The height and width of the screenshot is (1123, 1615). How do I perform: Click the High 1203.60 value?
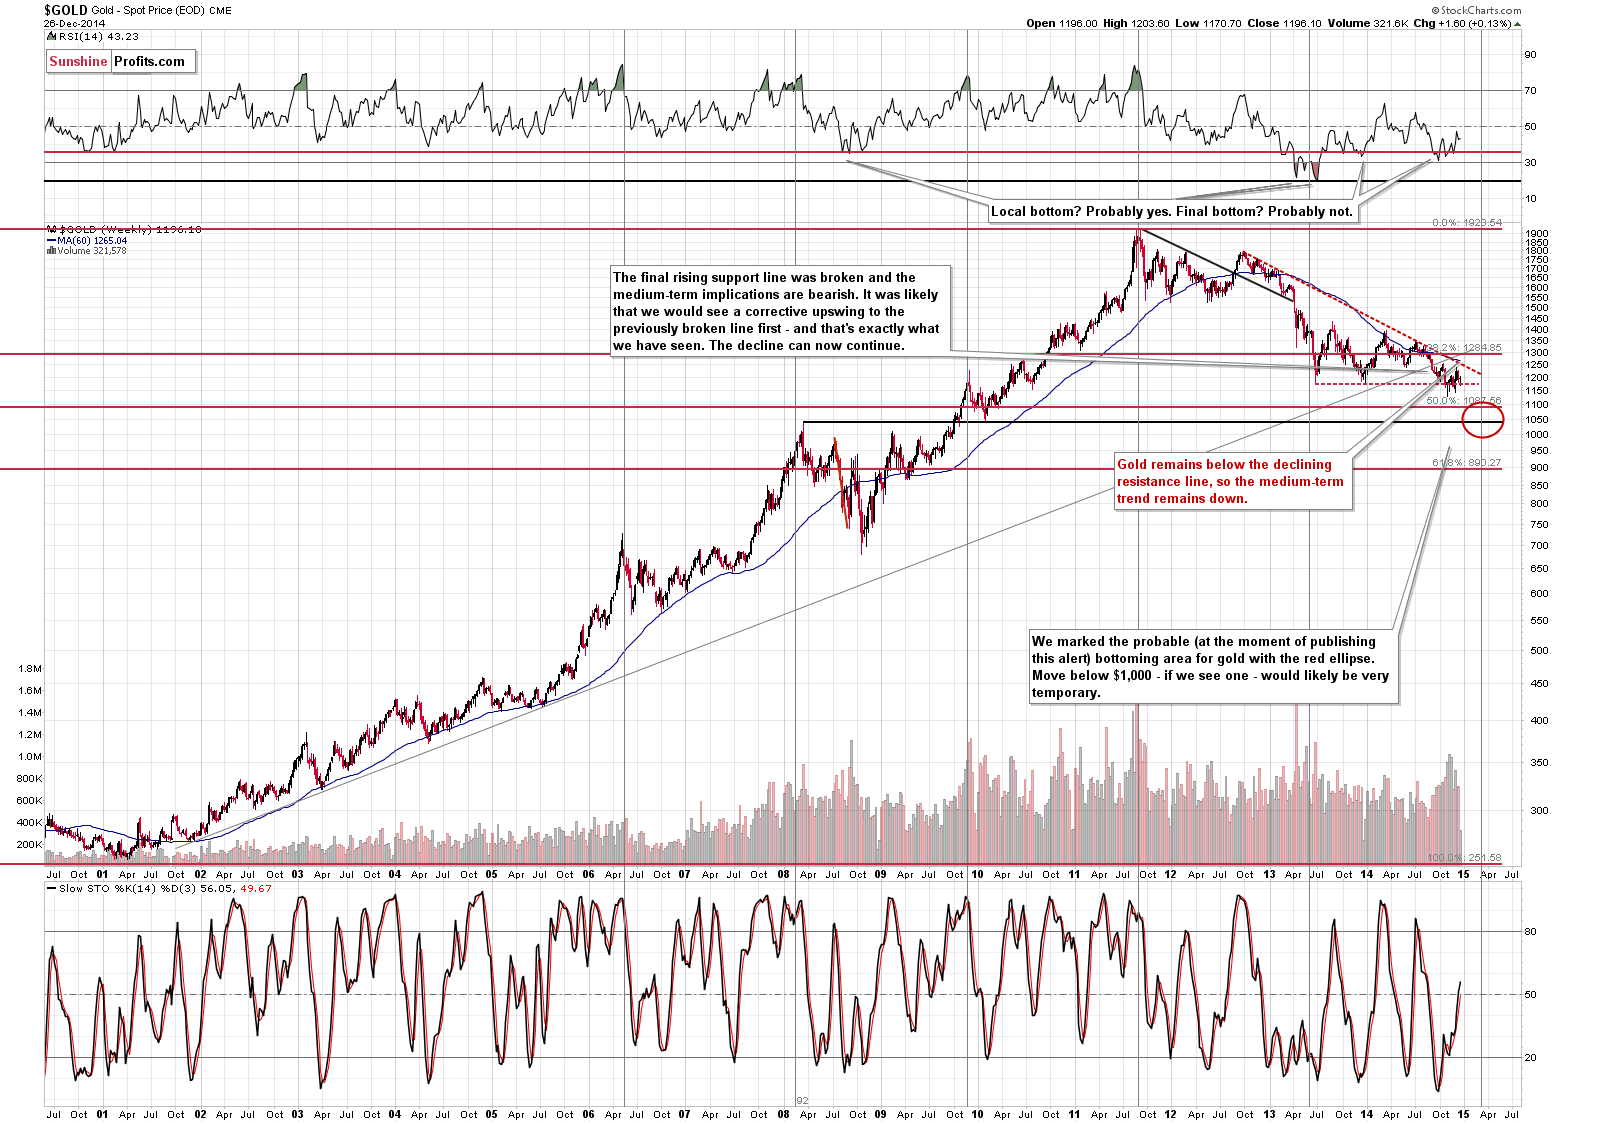coord(1136,23)
